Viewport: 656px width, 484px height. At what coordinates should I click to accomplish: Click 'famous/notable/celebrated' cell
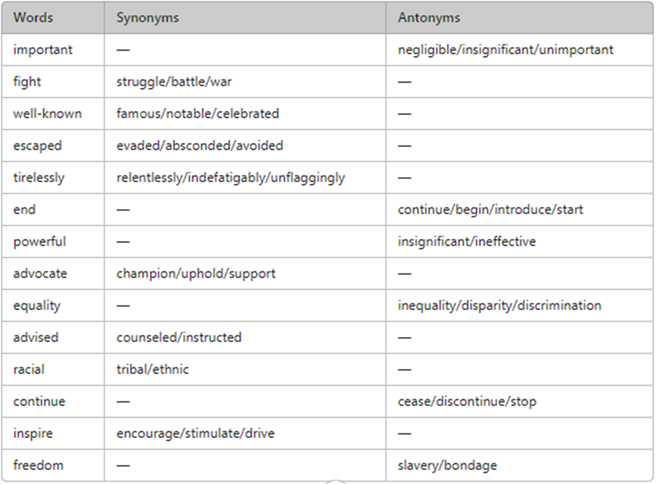(x=197, y=113)
